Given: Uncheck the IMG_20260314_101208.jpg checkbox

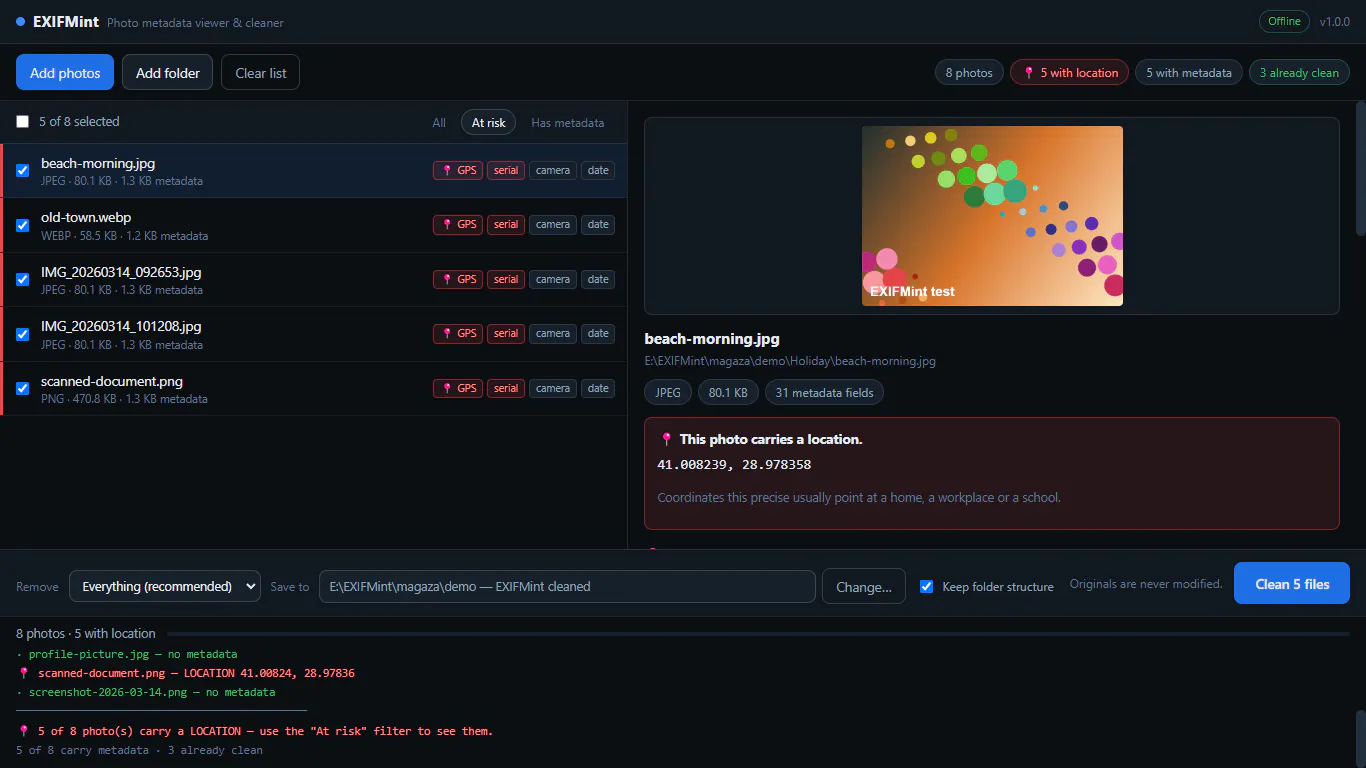Looking at the screenshot, I should click(x=23, y=334).
